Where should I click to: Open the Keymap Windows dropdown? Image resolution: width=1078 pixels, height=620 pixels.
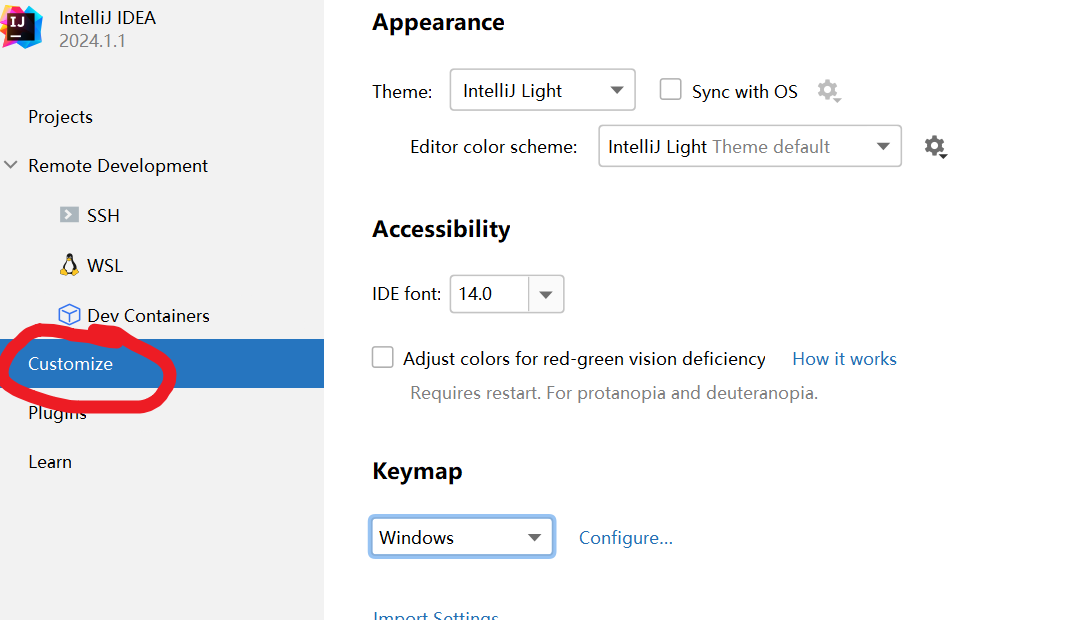tap(461, 537)
